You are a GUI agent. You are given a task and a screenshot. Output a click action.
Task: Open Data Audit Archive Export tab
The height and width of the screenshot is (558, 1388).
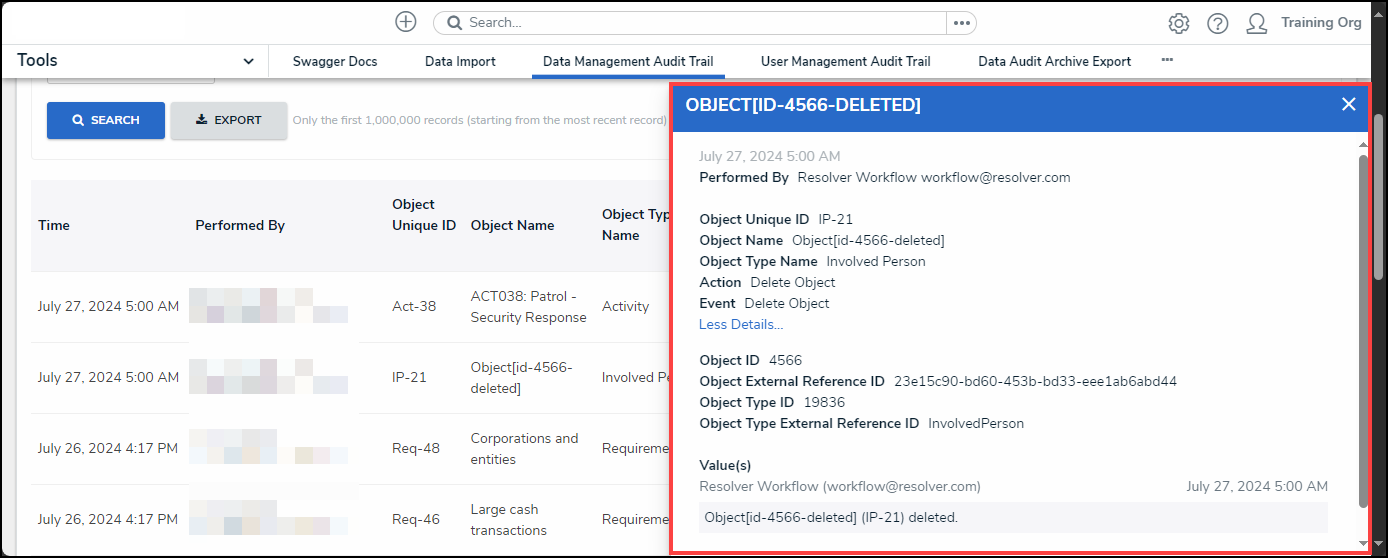[1054, 61]
